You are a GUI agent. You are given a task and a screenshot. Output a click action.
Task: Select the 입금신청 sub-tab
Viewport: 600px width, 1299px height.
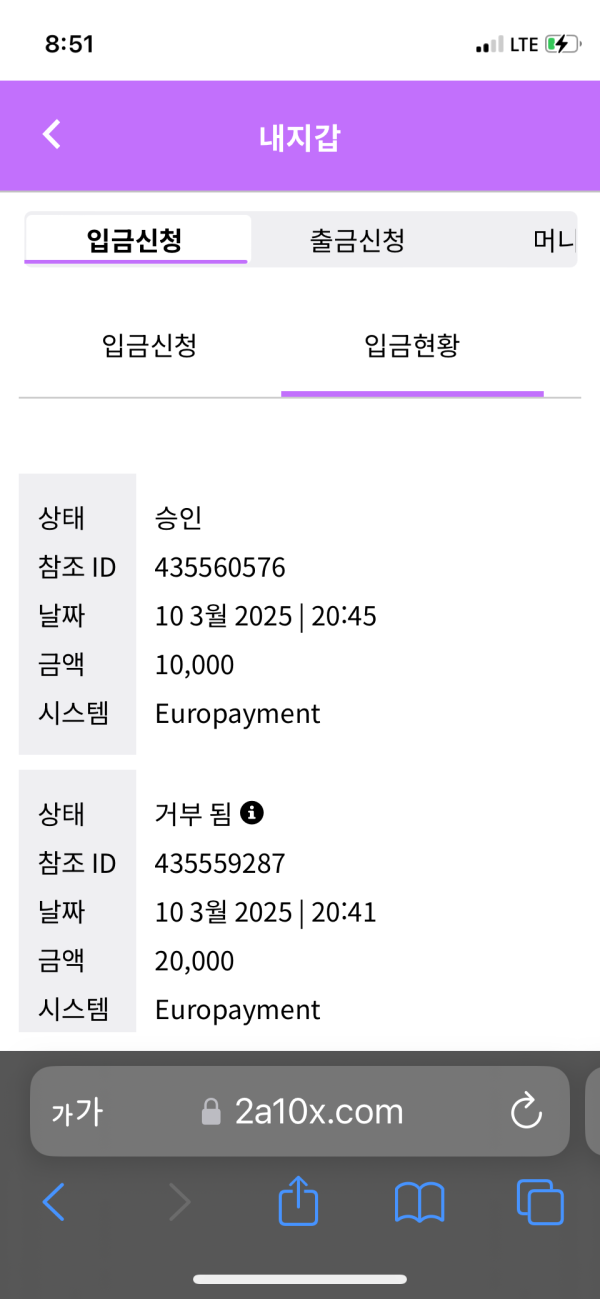[149, 346]
